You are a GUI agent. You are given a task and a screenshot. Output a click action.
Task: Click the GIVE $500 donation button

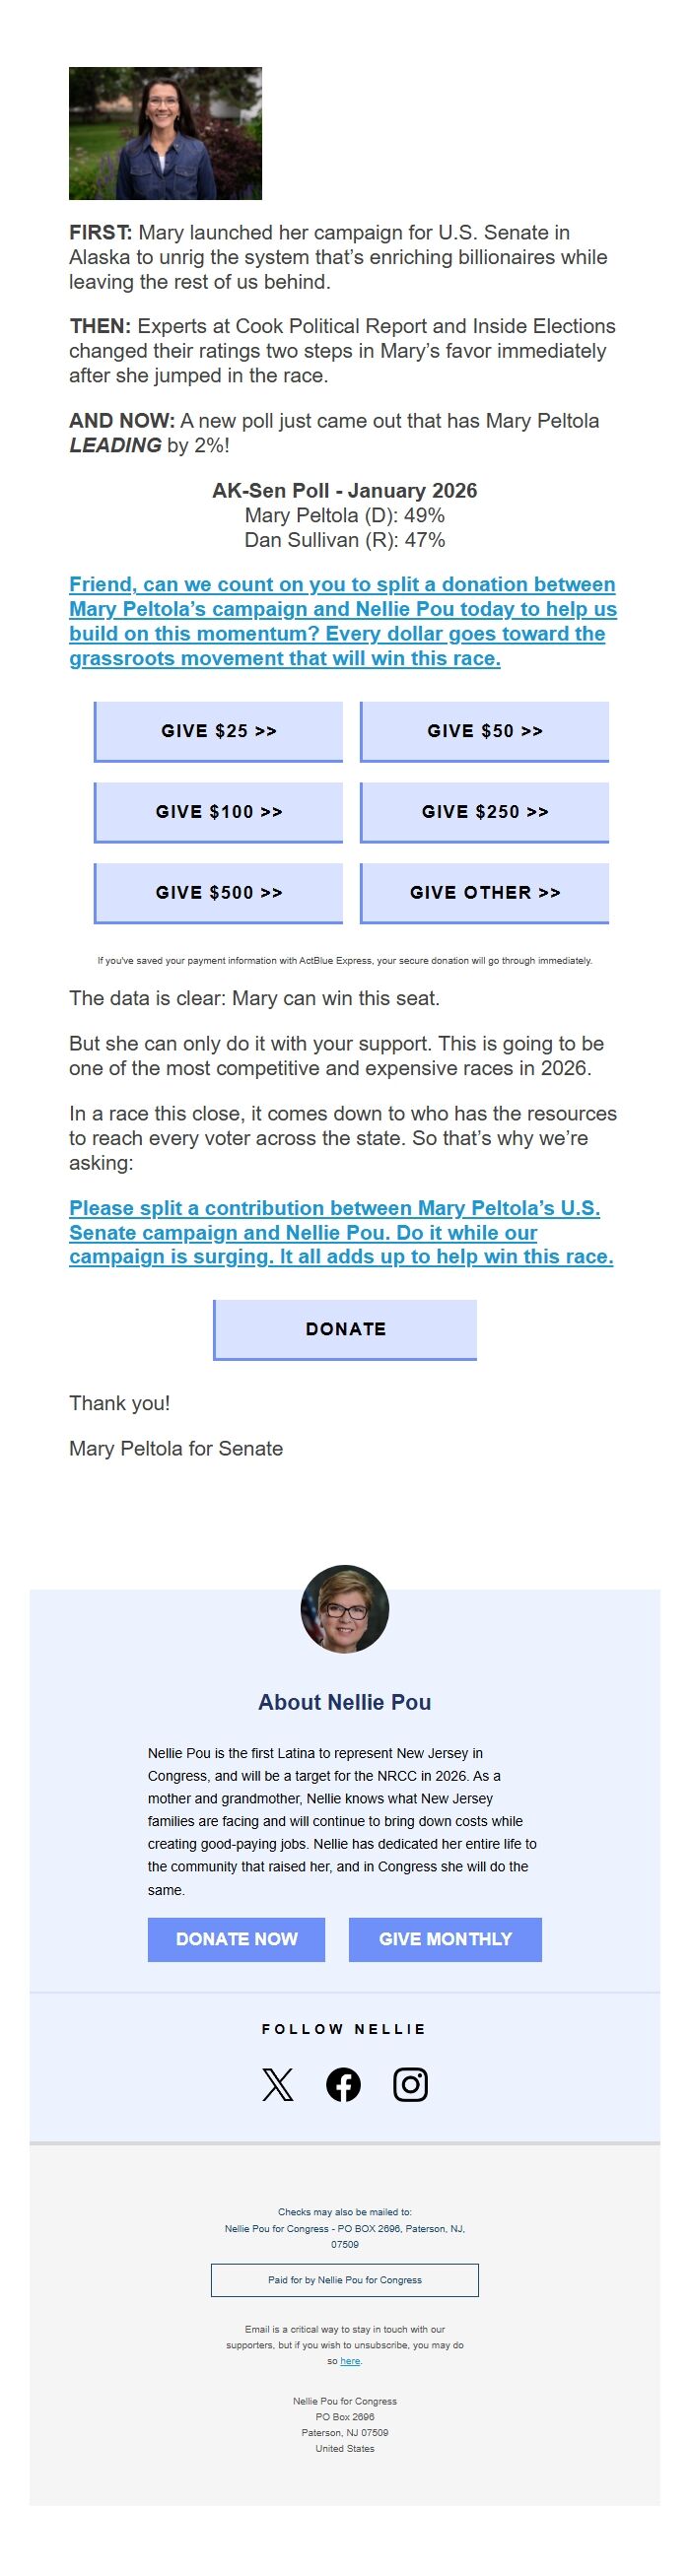point(217,893)
